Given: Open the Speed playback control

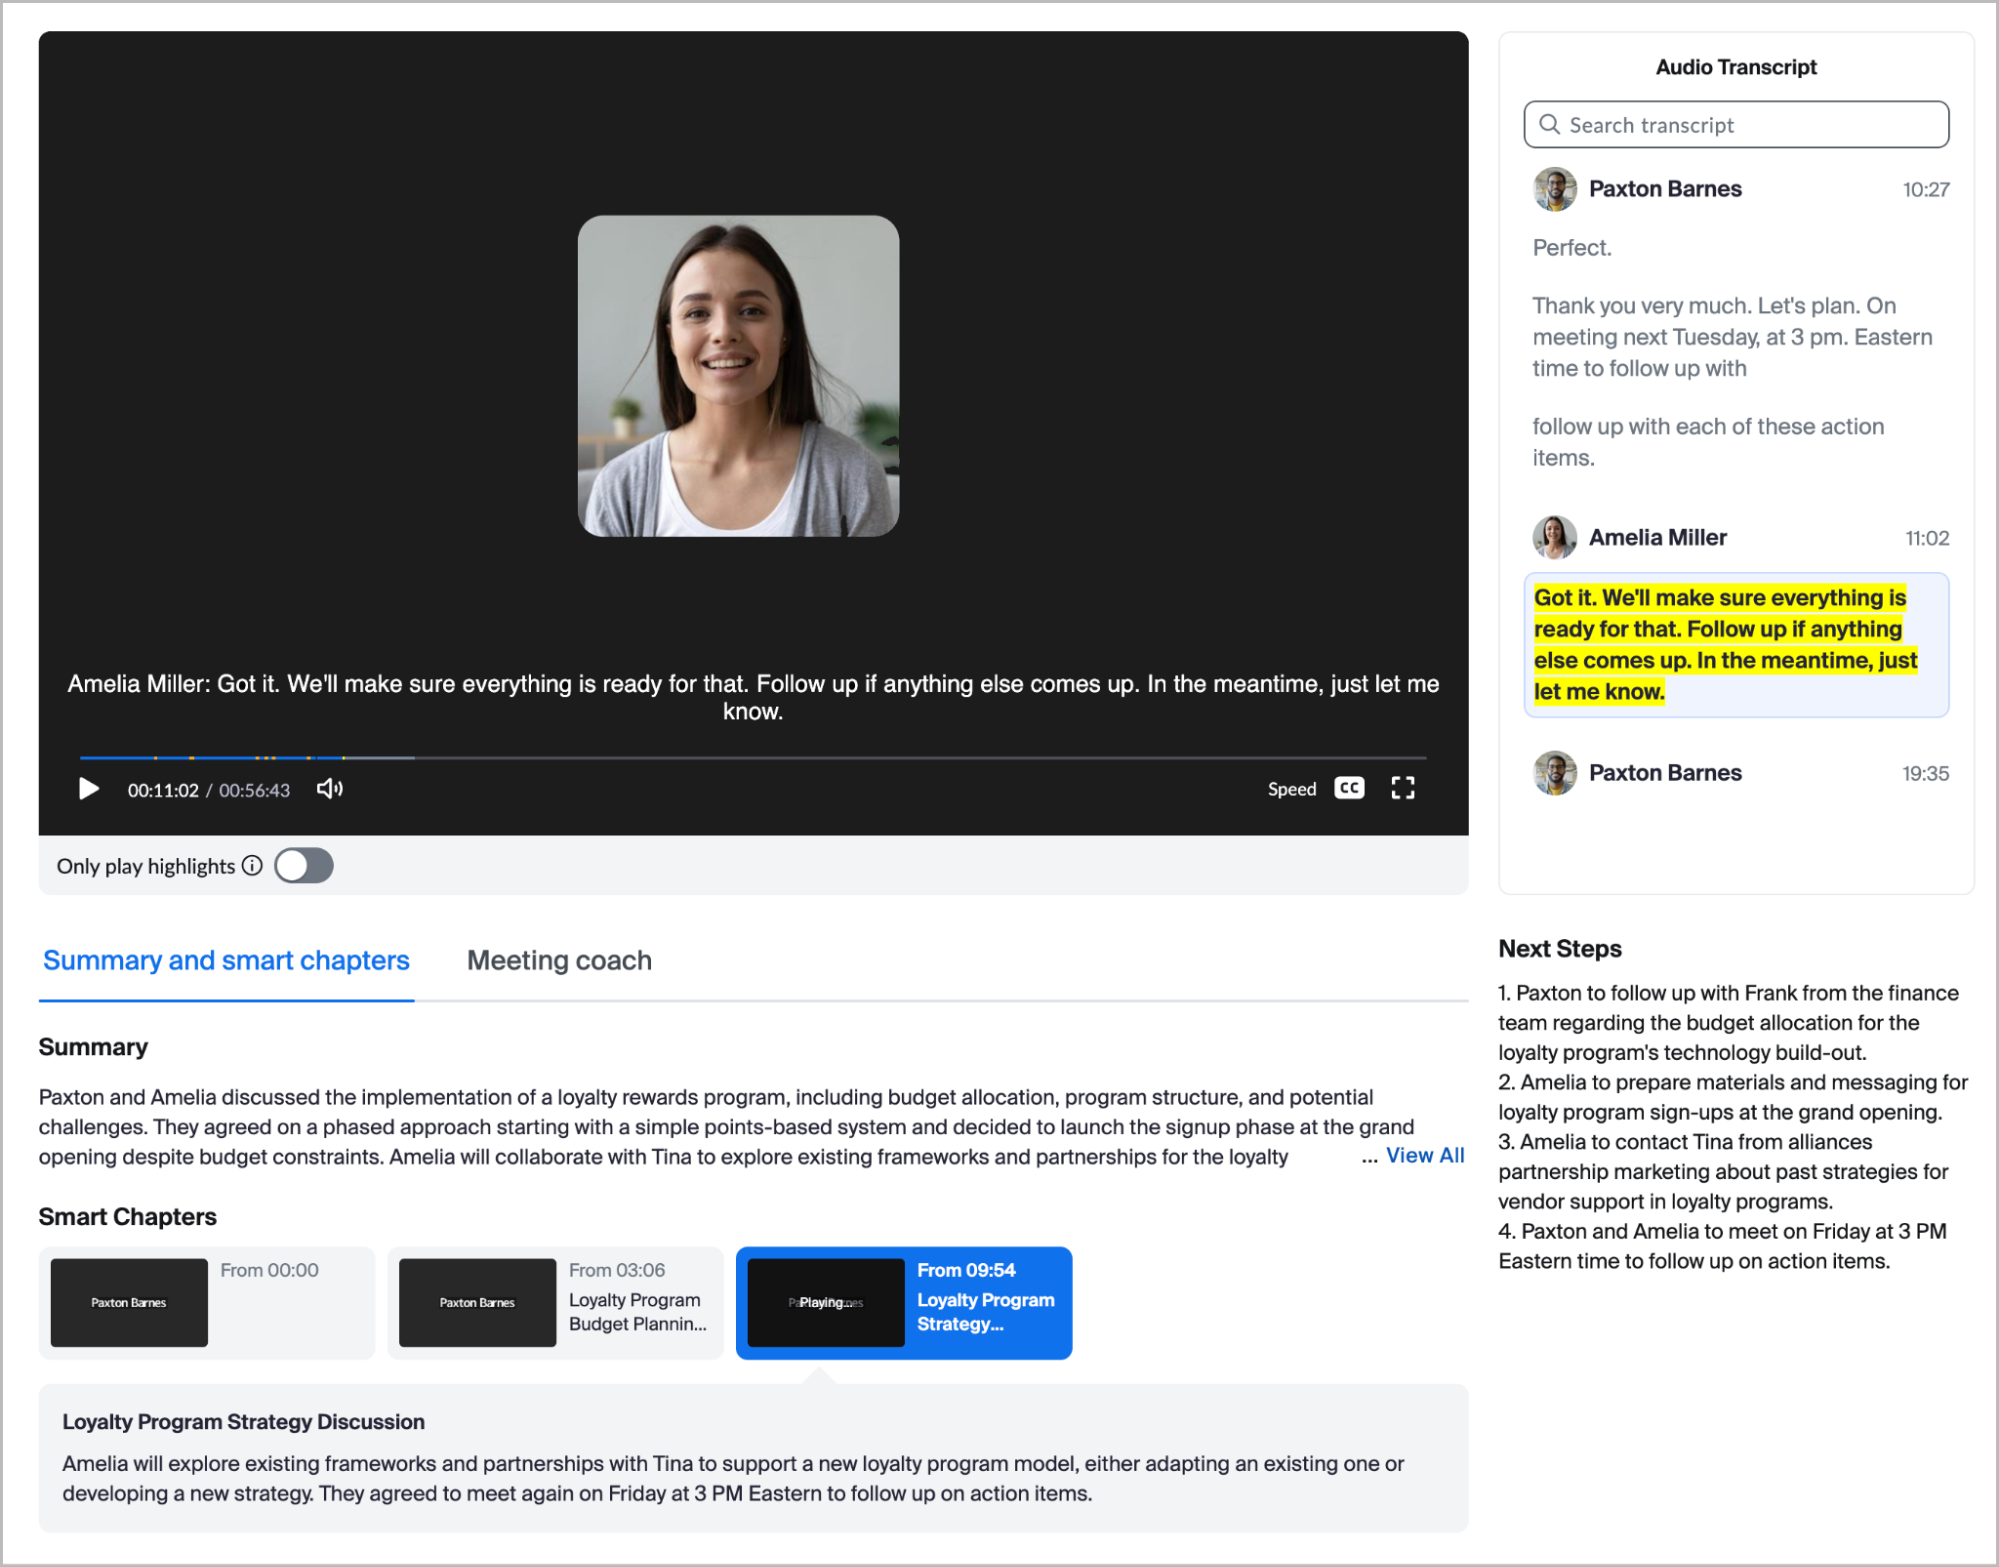Looking at the screenshot, I should [x=1292, y=789].
